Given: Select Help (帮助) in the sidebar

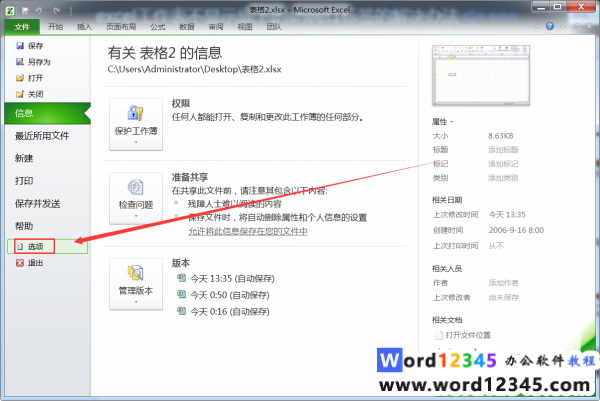Looking at the screenshot, I should 24,226.
